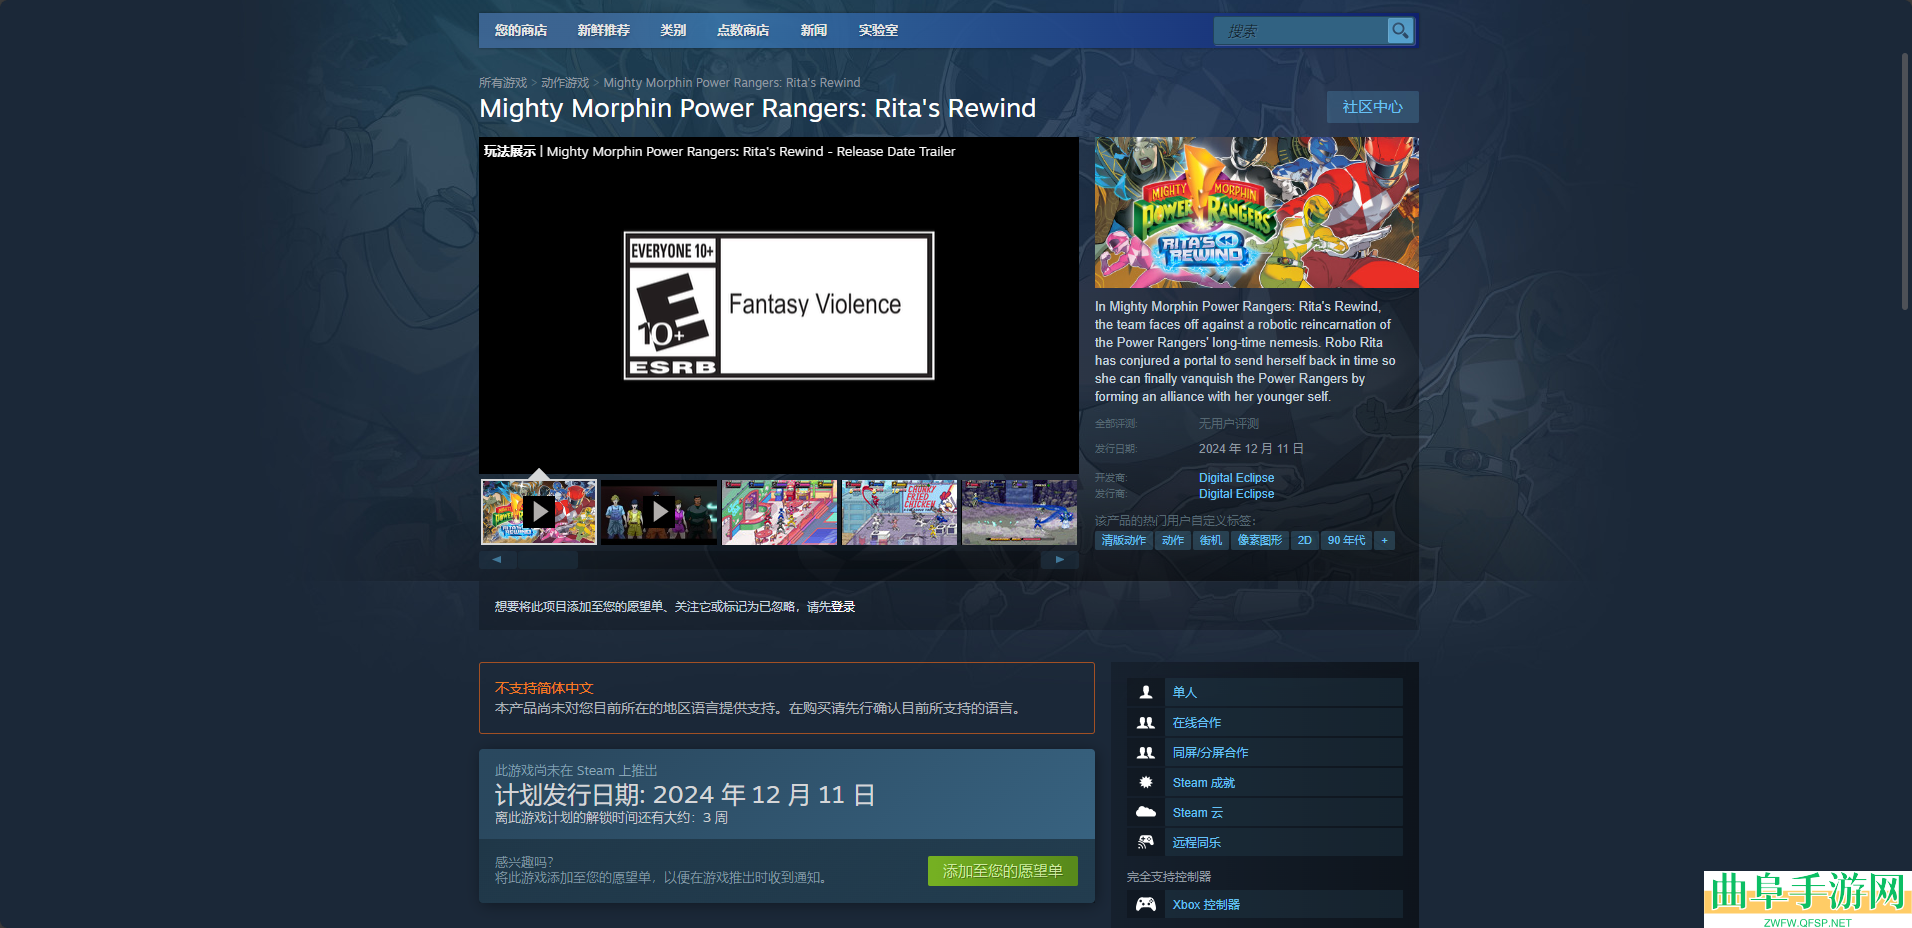
Task: Click the Steam 云 cloud icon
Action: click(1146, 812)
